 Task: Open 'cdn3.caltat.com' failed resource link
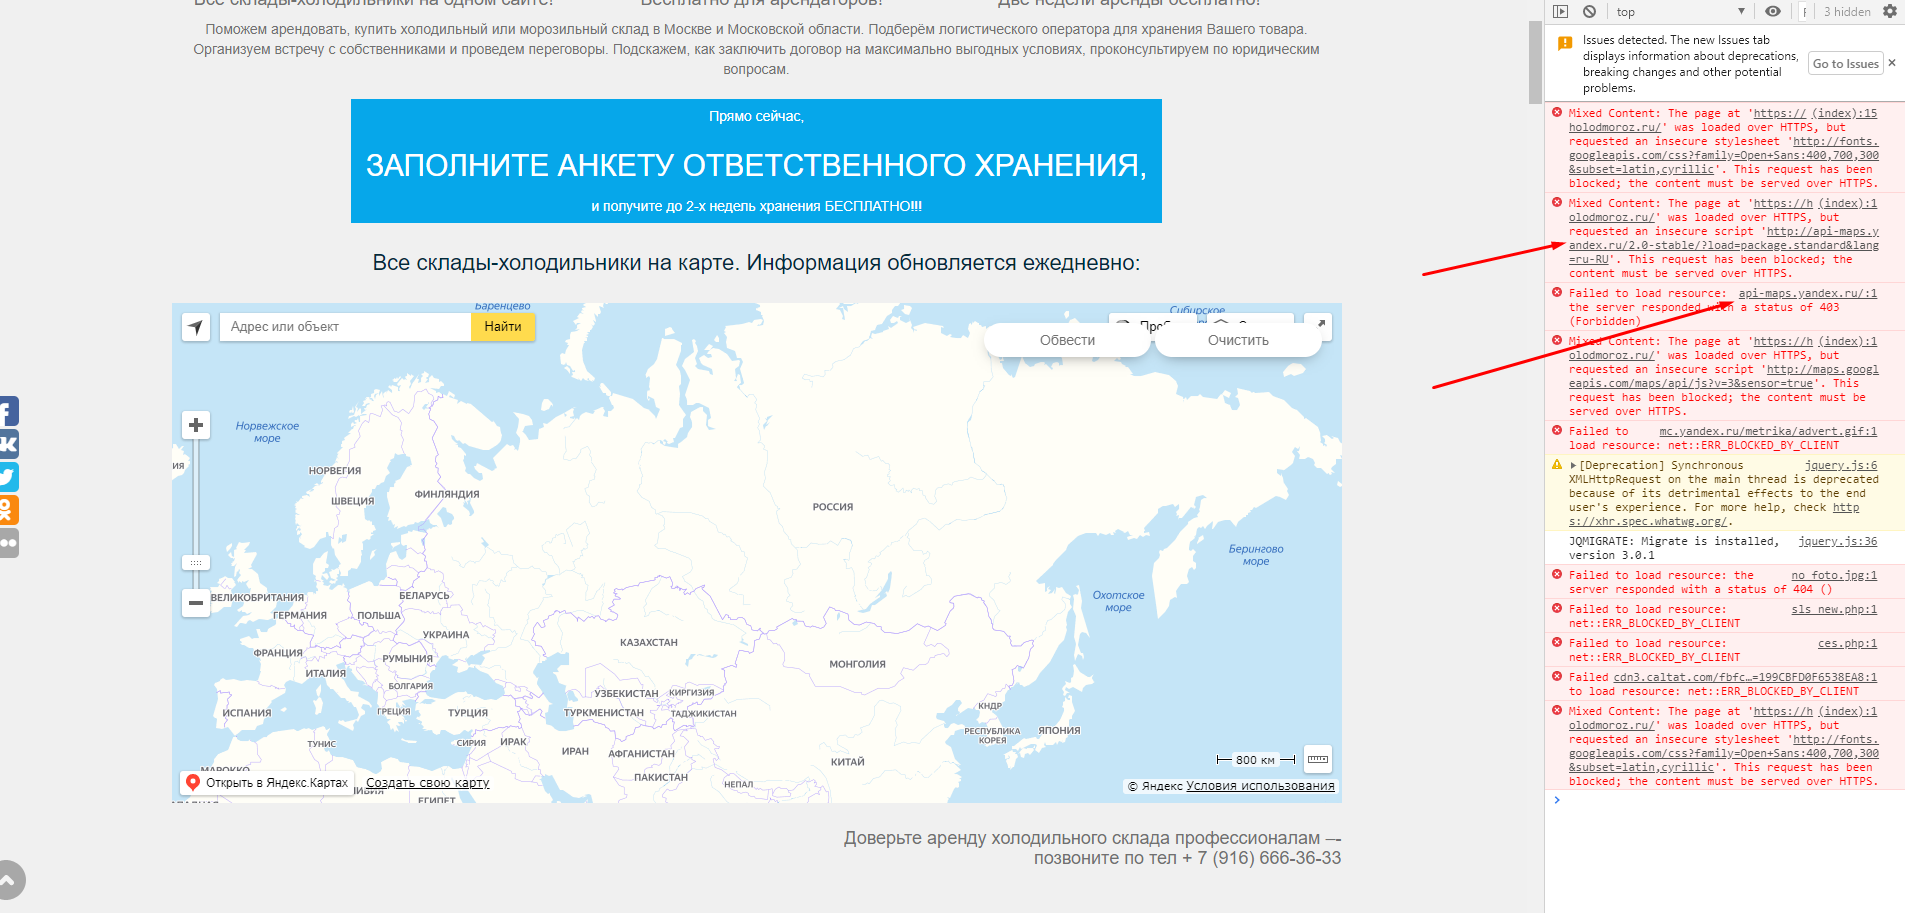[x=1745, y=677]
